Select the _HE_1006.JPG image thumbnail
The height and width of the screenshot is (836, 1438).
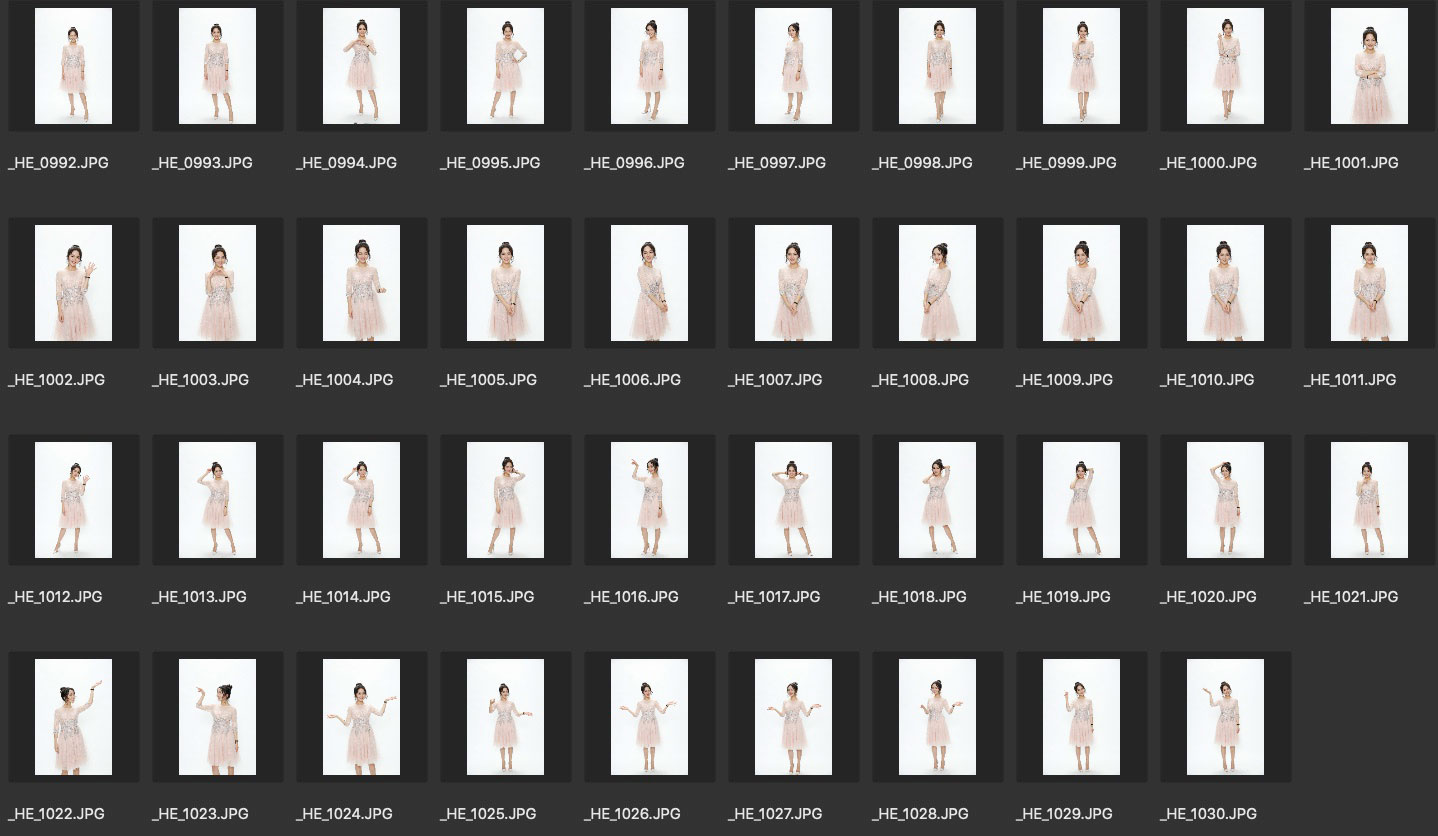649,283
